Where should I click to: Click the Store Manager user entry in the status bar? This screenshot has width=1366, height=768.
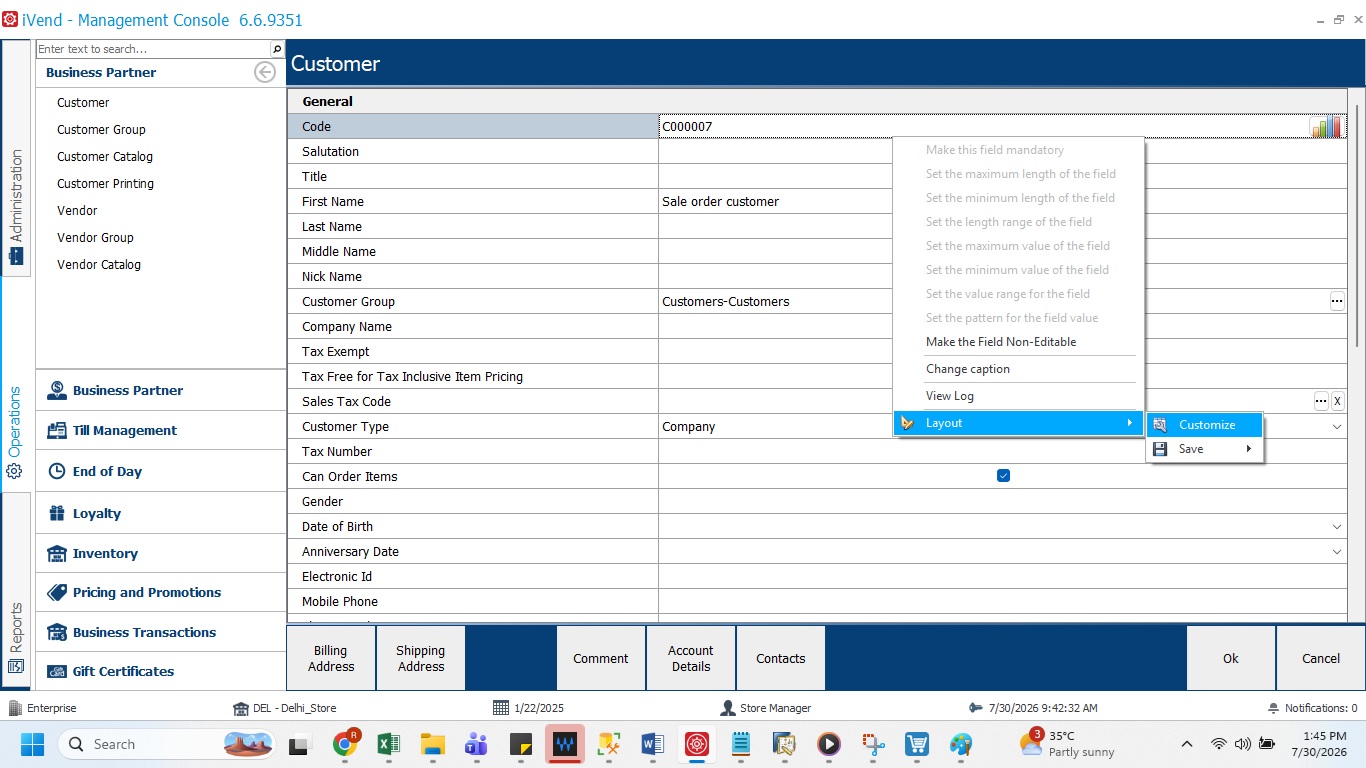[766, 708]
